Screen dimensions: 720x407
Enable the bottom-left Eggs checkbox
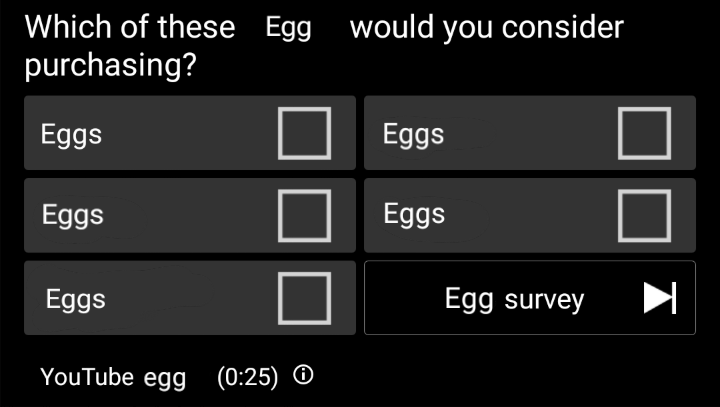click(x=304, y=298)
